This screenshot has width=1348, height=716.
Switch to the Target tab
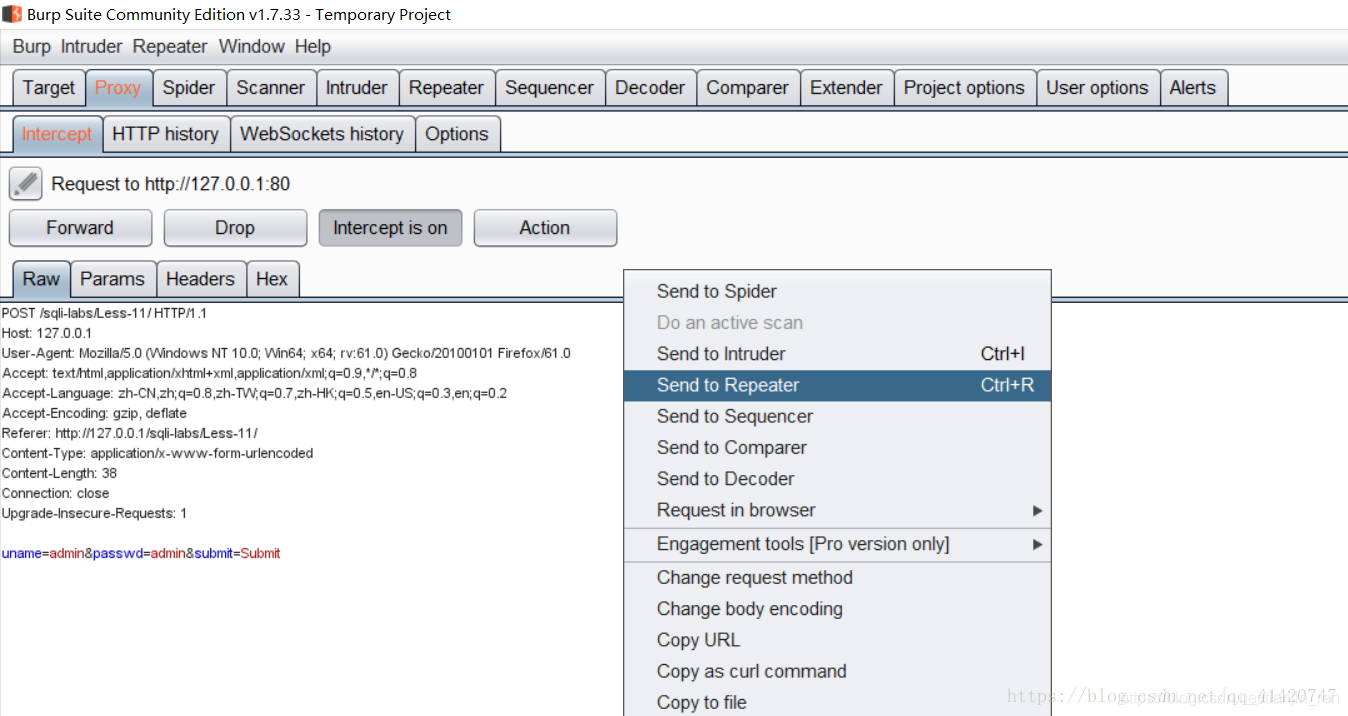coord(49,88)
